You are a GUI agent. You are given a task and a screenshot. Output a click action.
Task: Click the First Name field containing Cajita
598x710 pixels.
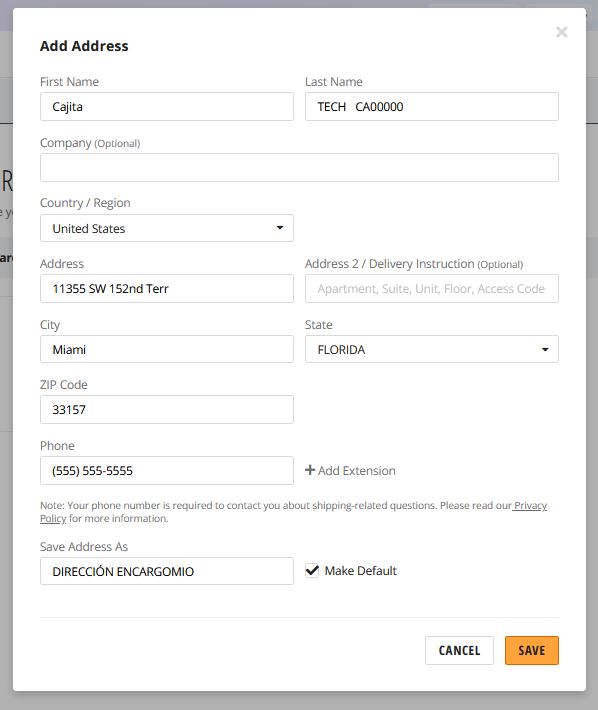(x=167, y=107)
